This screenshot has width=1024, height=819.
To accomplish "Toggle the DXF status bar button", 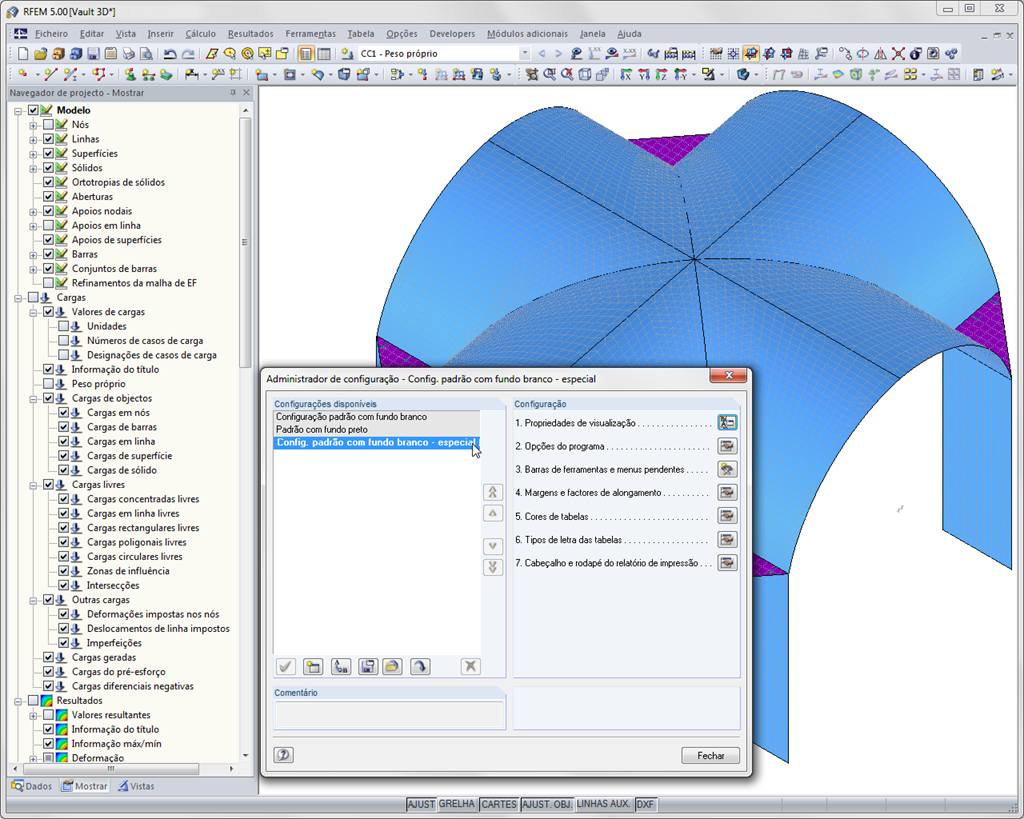I will (645, 804).
